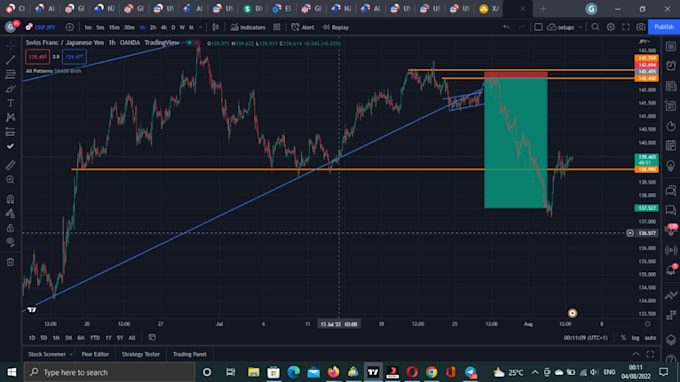Select the text annotation tool
The image size is (680, 382).
(x=10, y=103)
